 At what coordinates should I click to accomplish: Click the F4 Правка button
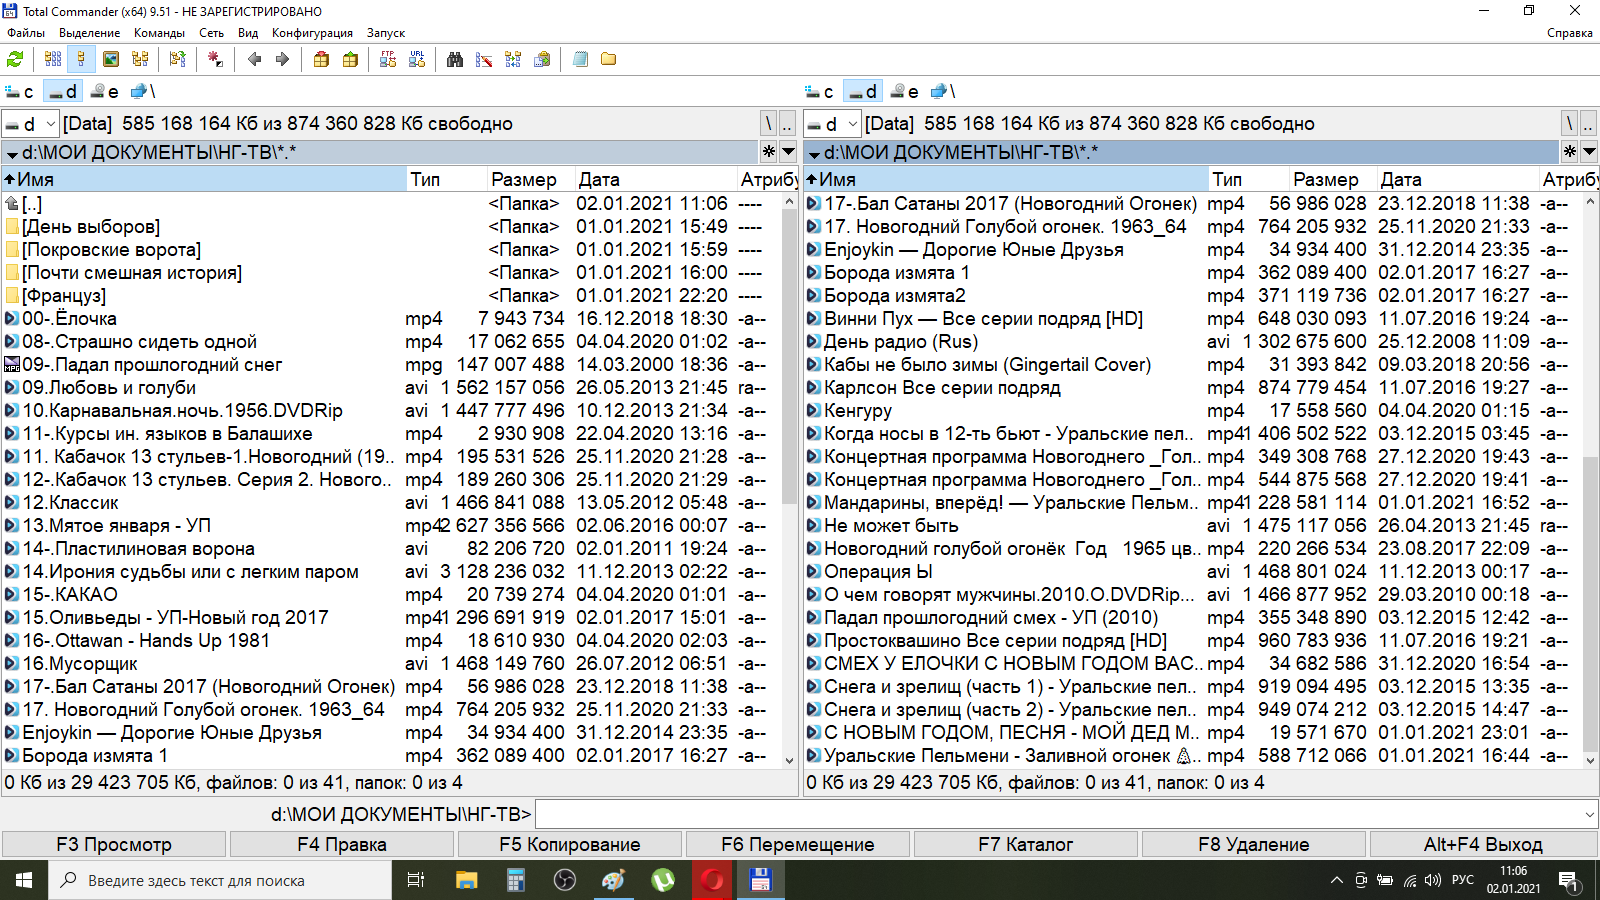[342, 845]
